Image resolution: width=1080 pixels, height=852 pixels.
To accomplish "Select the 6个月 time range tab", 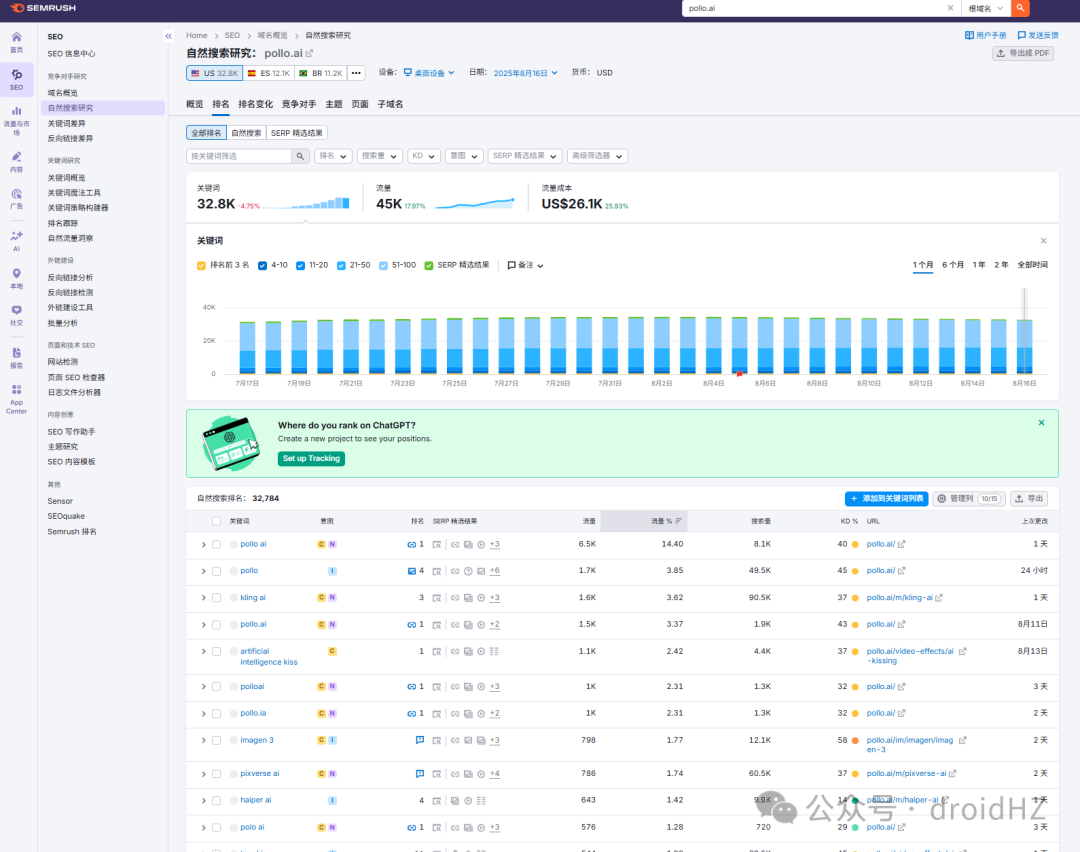I will pos(953,265).
